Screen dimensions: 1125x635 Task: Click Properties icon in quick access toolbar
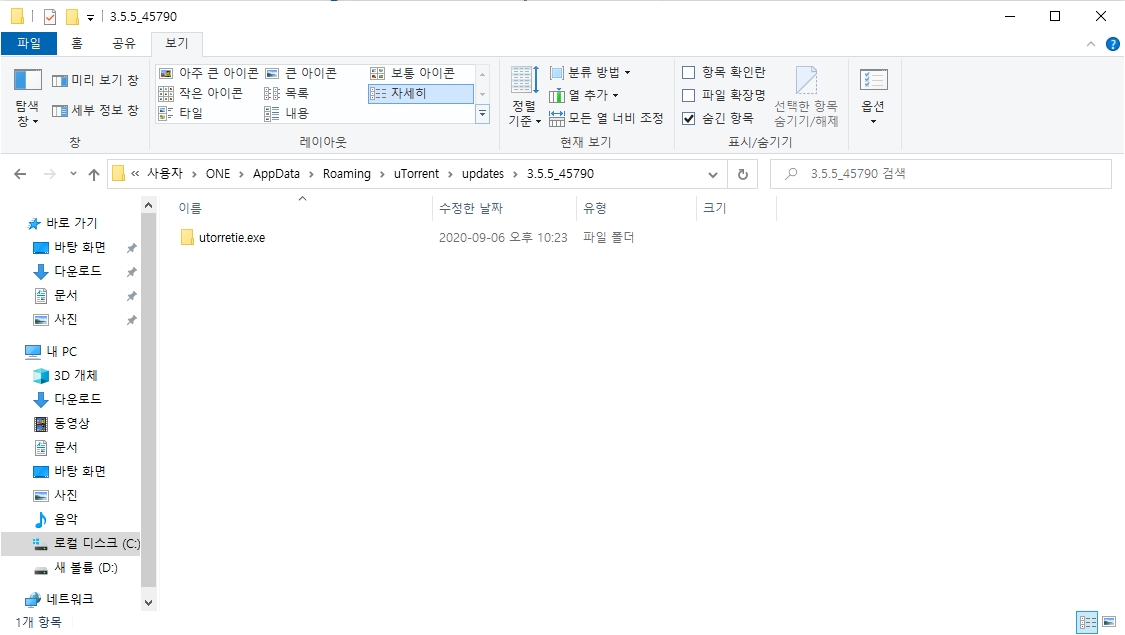tap(50, 17)
